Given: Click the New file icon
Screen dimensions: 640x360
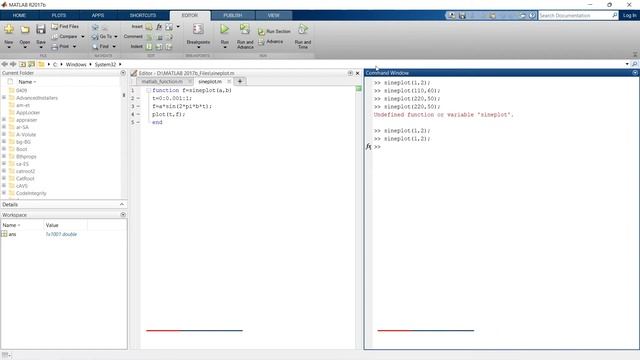Looking at the screenshot, I should (x=9, y=29).
